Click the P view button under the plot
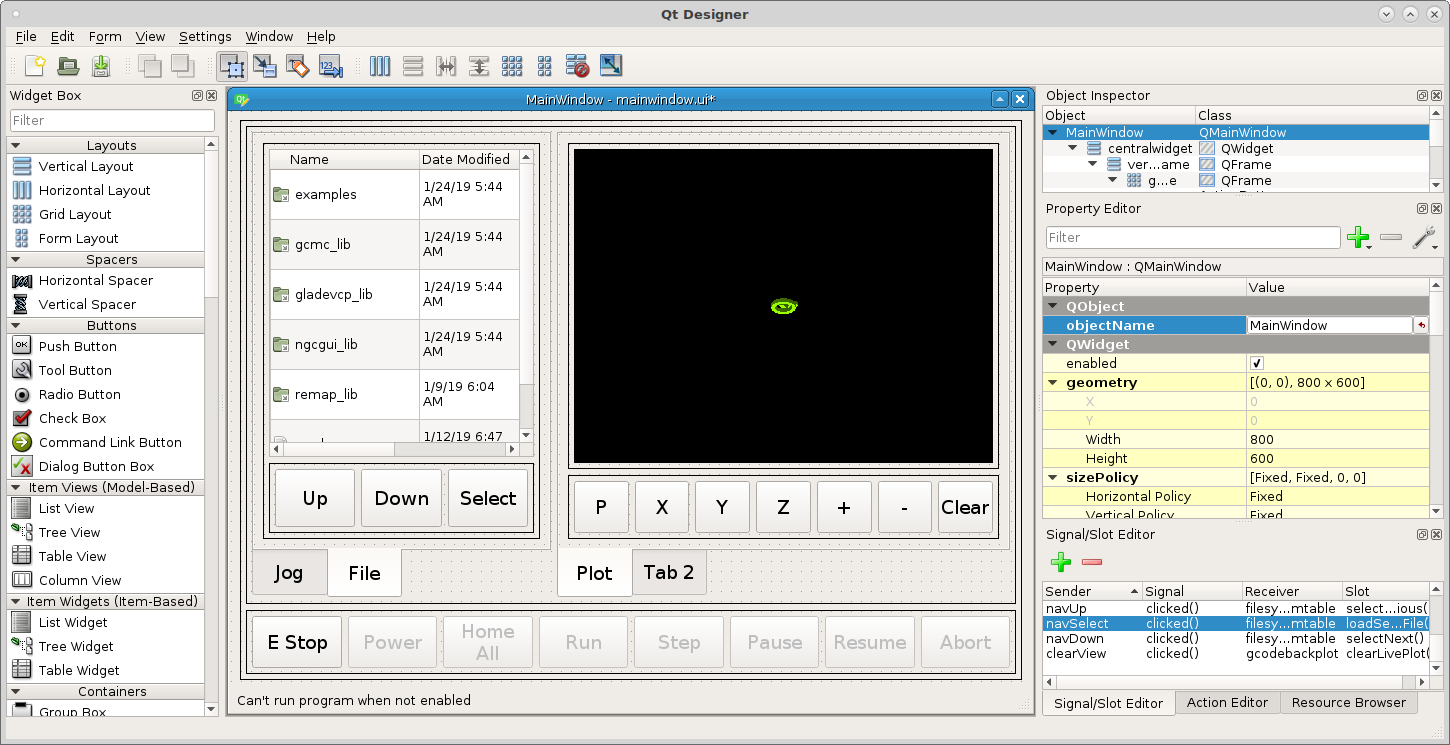1450x745 pixels. click(601, 507)
